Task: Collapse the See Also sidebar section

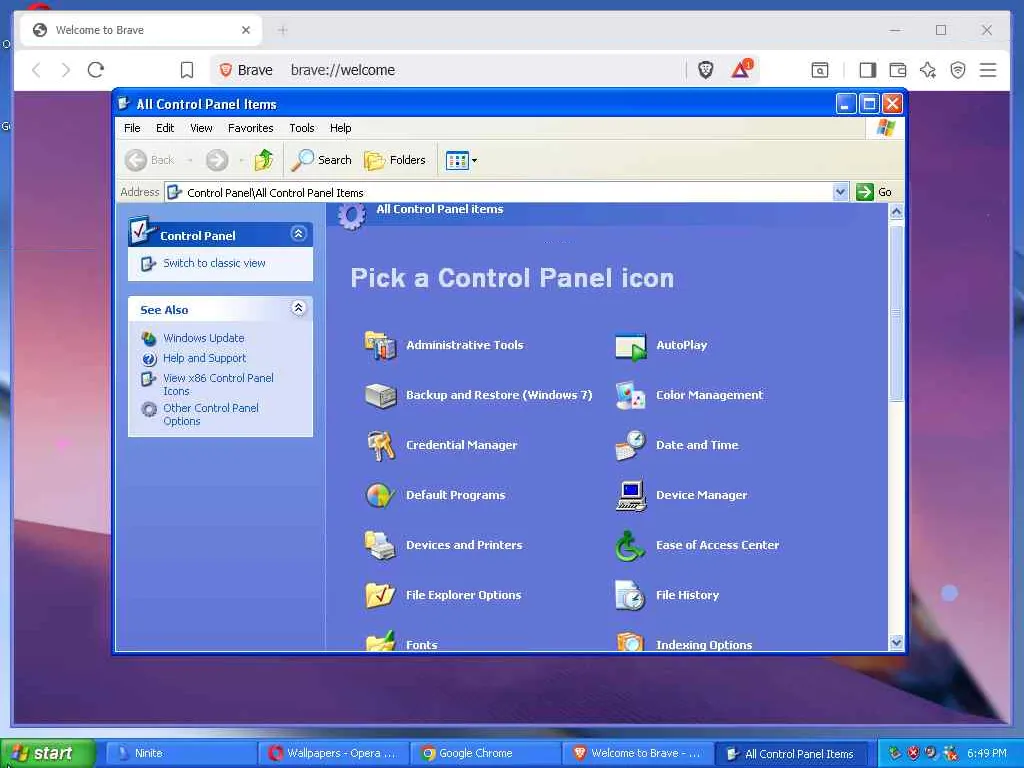Action: (298, 308)
